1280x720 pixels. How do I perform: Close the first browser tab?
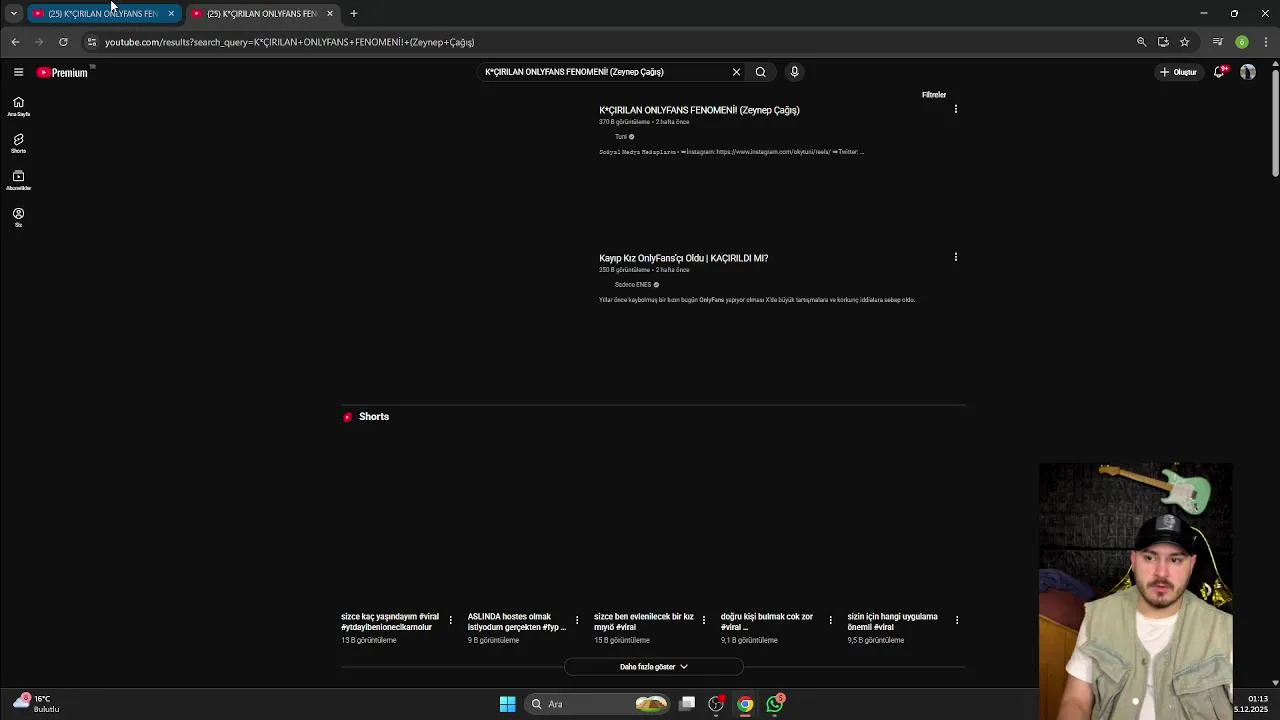(x=171, y=14)
